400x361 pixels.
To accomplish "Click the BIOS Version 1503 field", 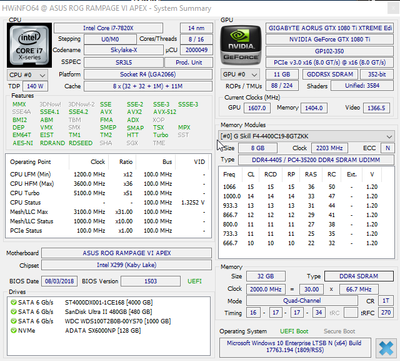I will coord(150,281).
